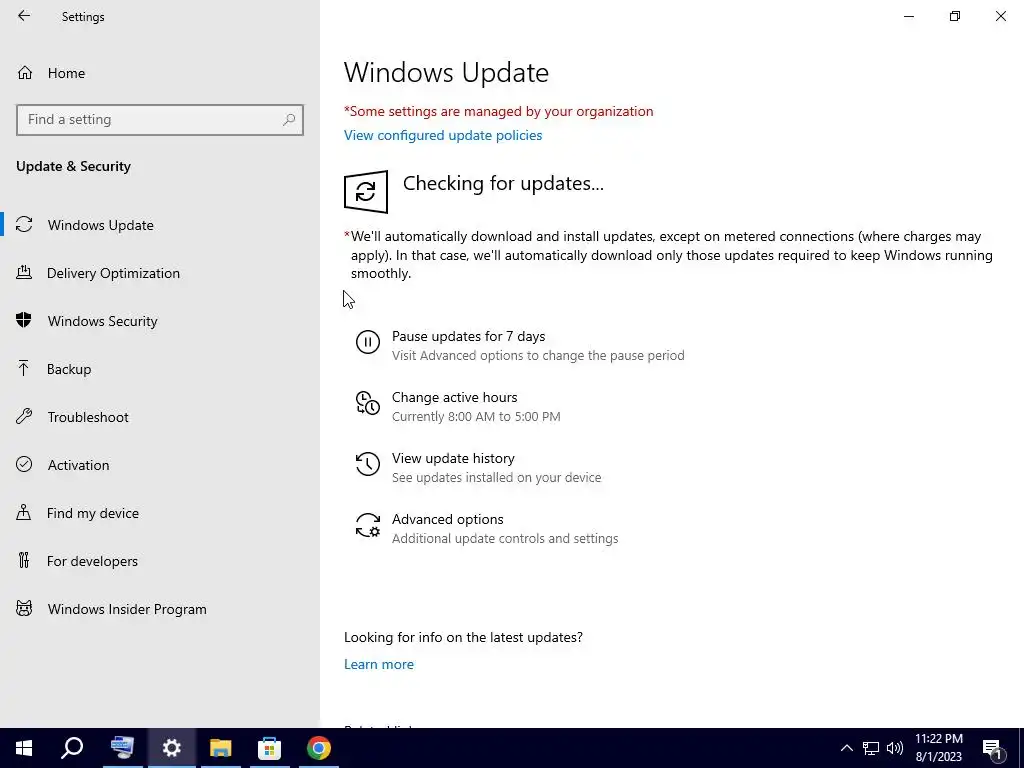Screen dimensions: 1024x768
Task: Open Server Manager from the taskbar
Action: coord(122,748)
